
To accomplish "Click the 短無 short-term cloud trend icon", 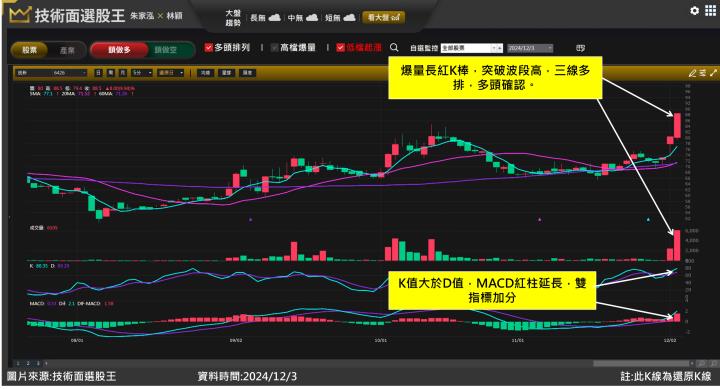I will tap(349, 17).
